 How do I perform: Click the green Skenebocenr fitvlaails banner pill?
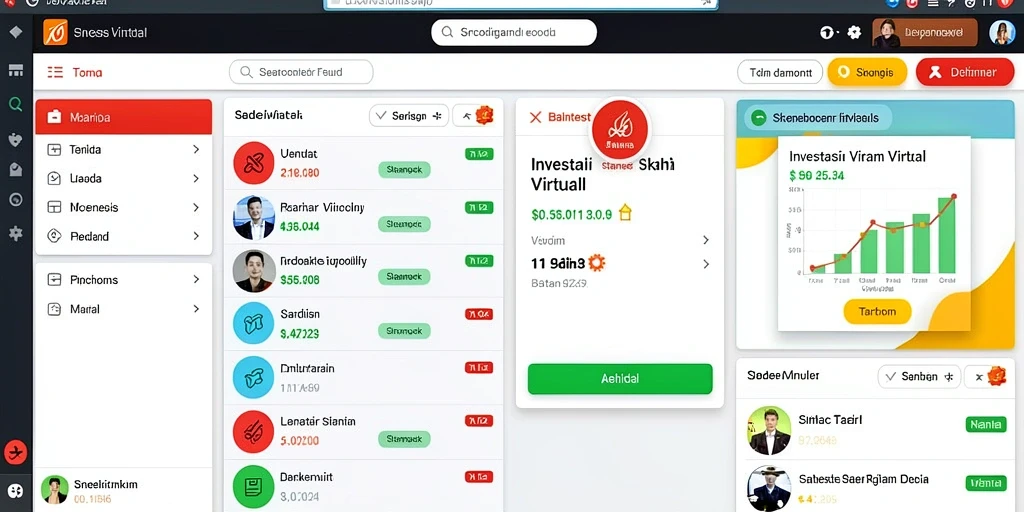pyautogui.click(x=818, y=118)
